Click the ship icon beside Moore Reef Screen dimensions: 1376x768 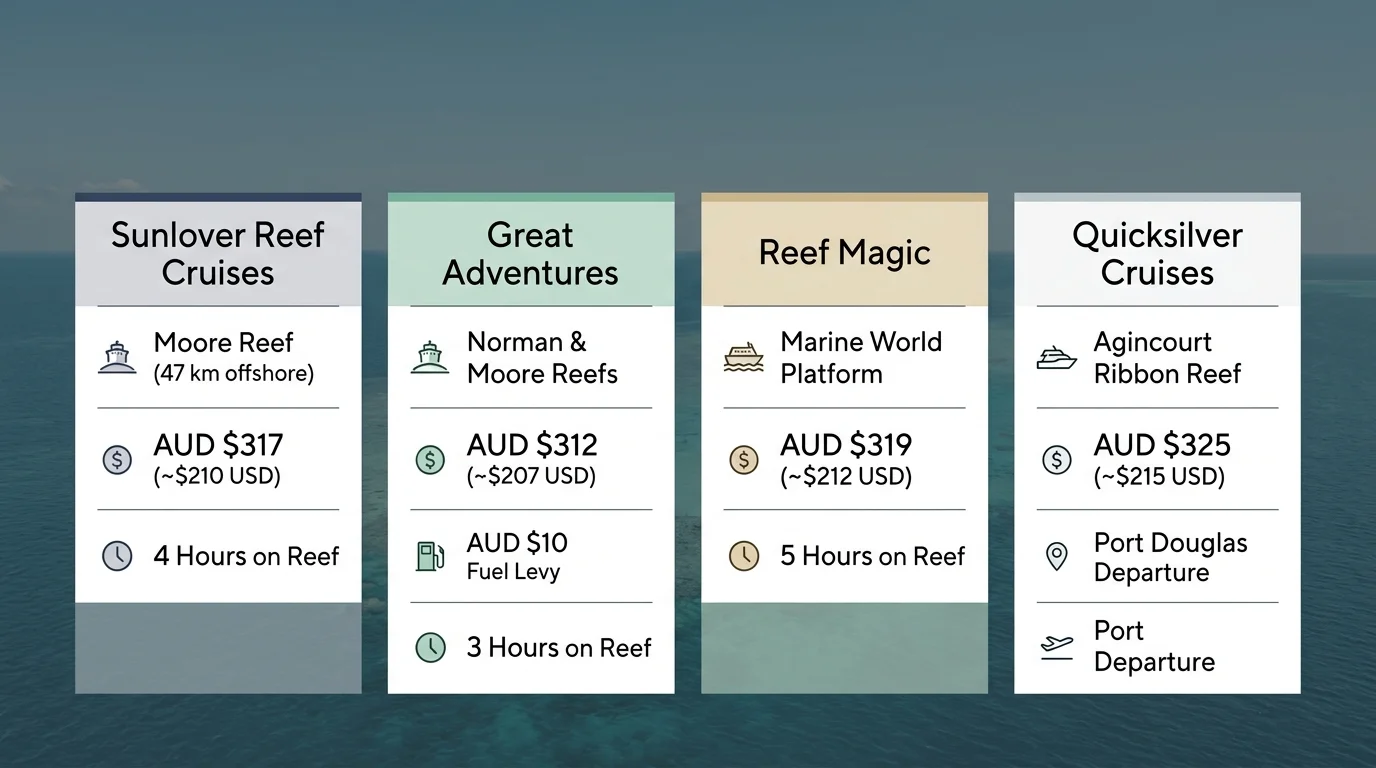point(117,357)
